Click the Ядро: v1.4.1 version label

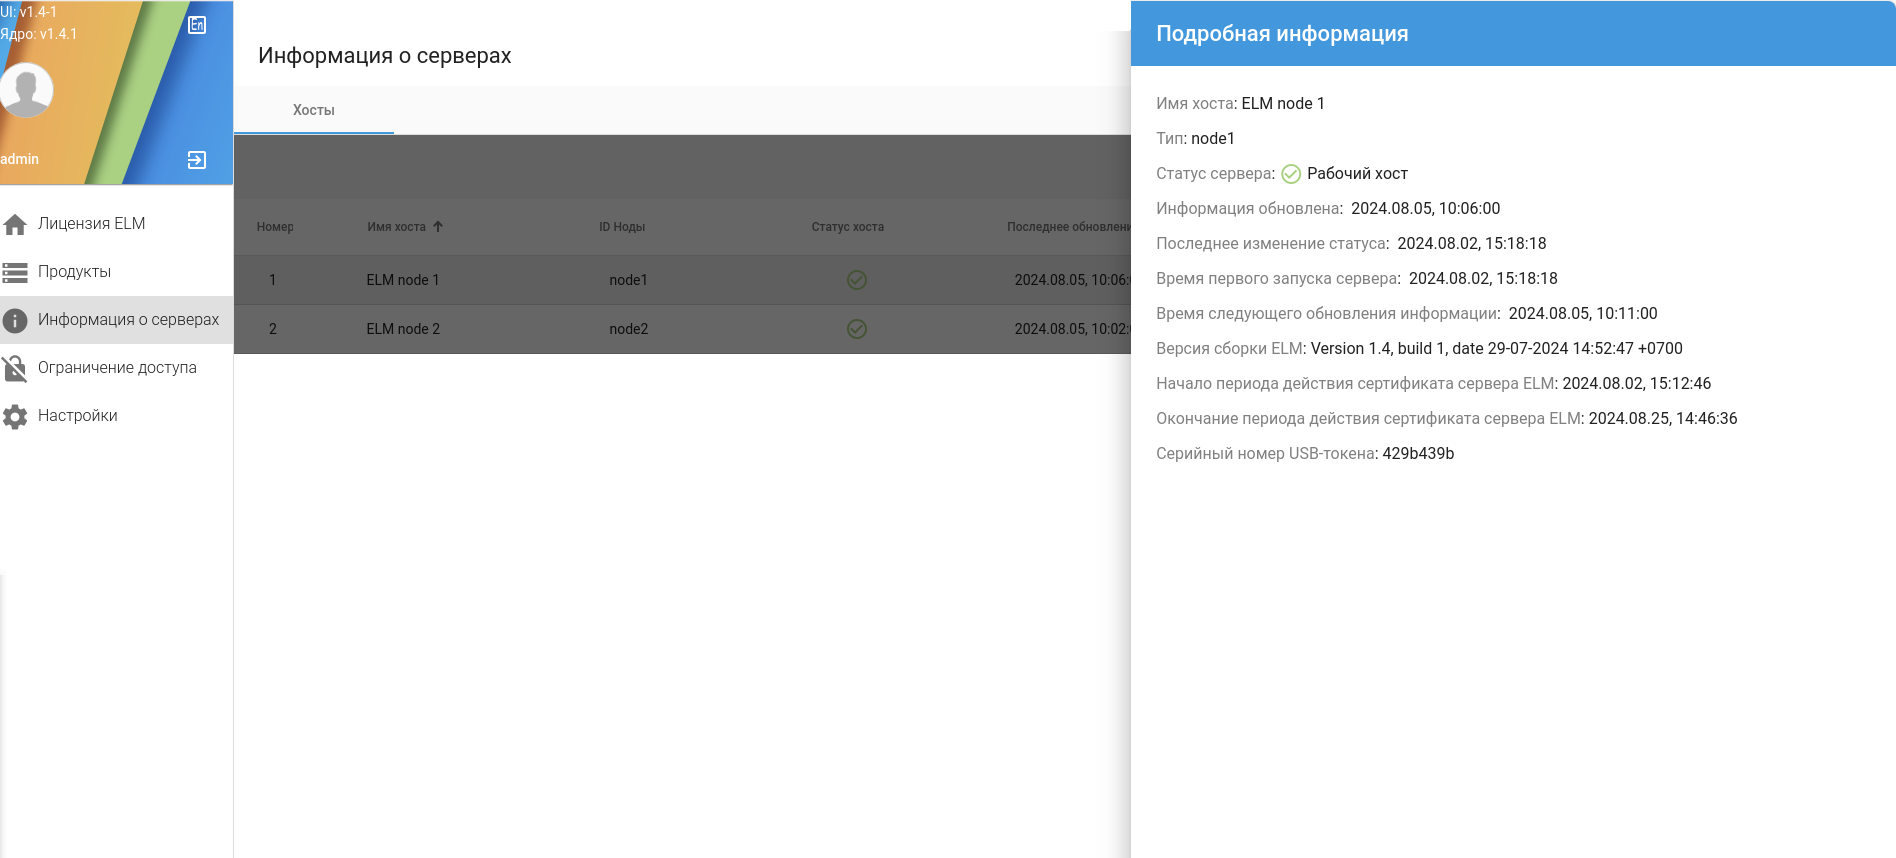pos(39,34)
